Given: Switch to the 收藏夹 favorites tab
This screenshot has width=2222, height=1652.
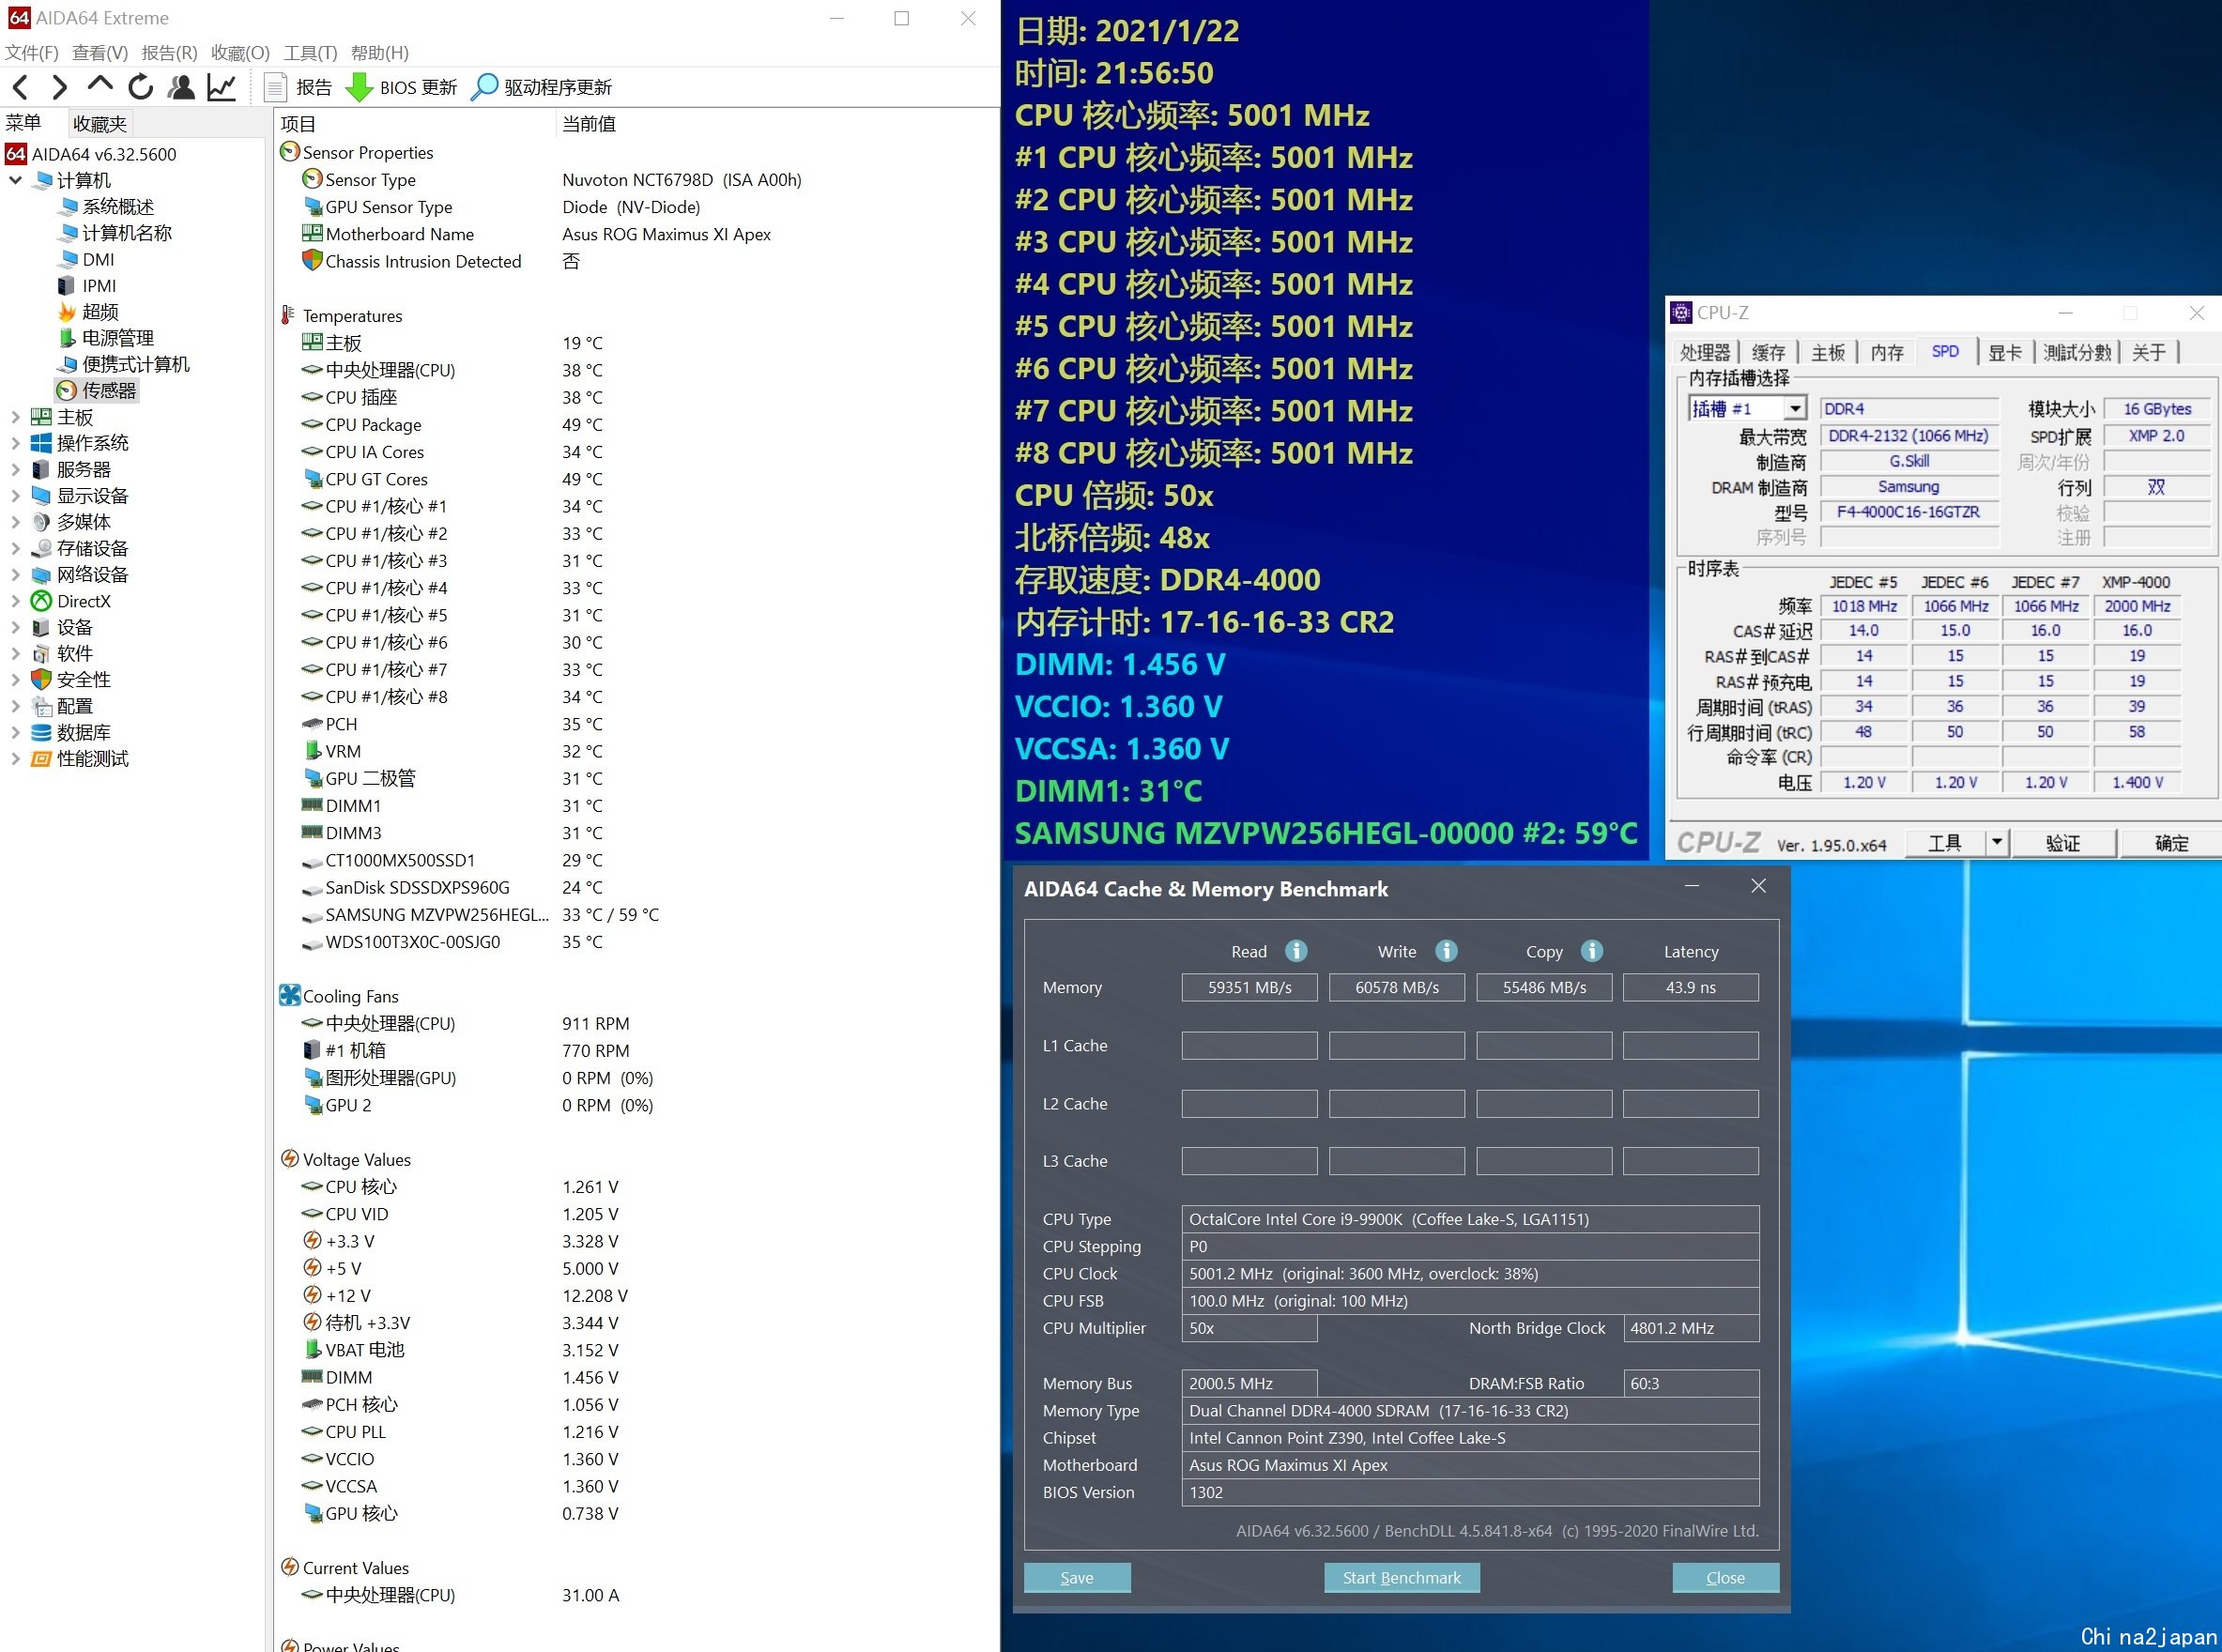Looking at the screenshot, I should point(100,124).
